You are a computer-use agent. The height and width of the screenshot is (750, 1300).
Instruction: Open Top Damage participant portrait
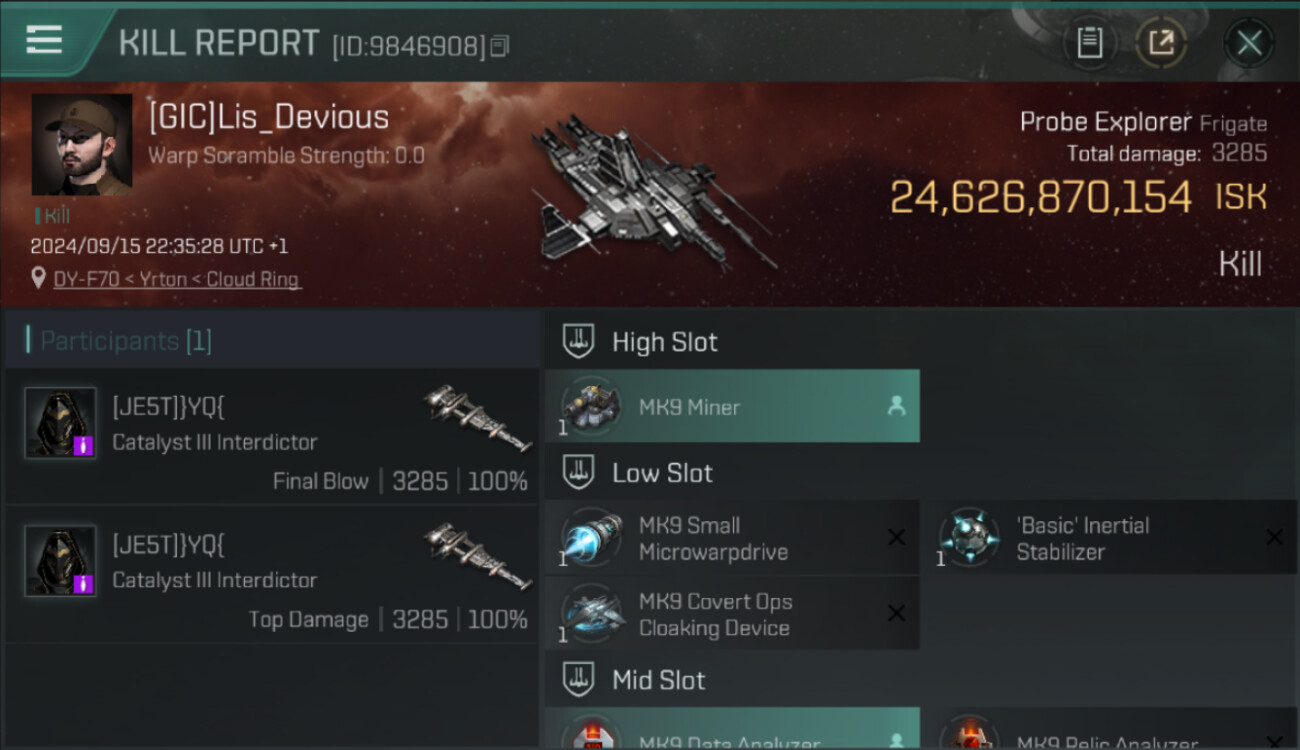(60, 561)
